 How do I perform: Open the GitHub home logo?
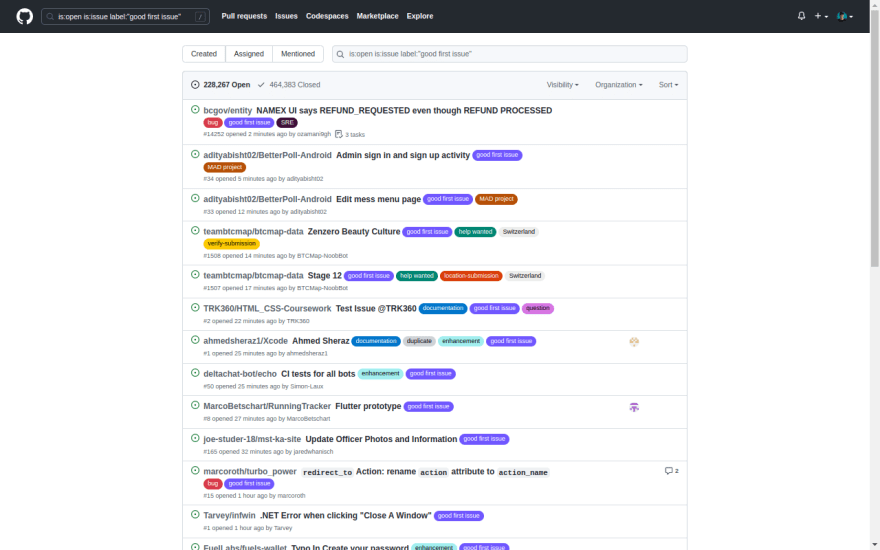point(25,16)
